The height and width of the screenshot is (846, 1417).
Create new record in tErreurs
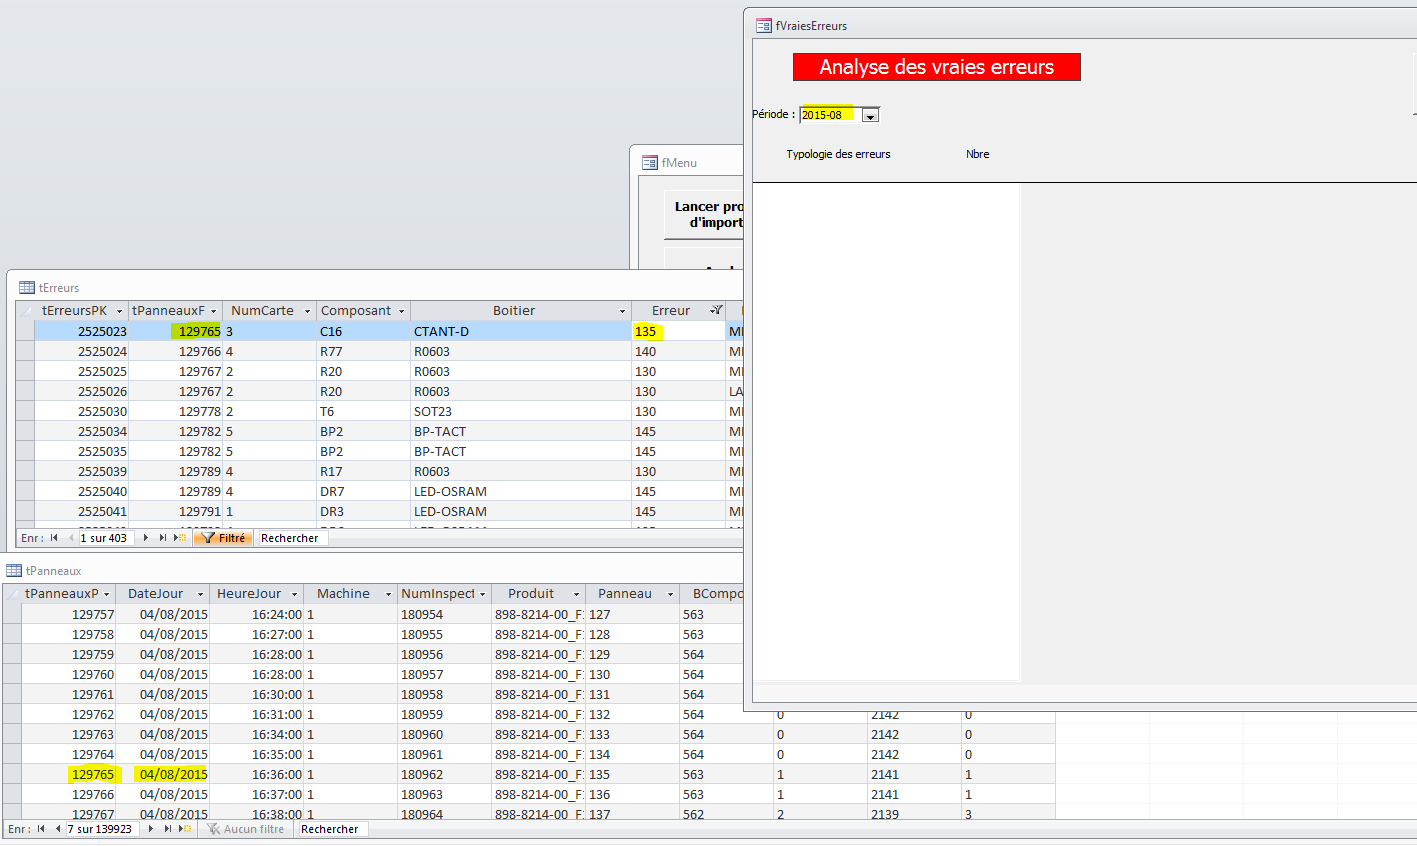[181, 538]
